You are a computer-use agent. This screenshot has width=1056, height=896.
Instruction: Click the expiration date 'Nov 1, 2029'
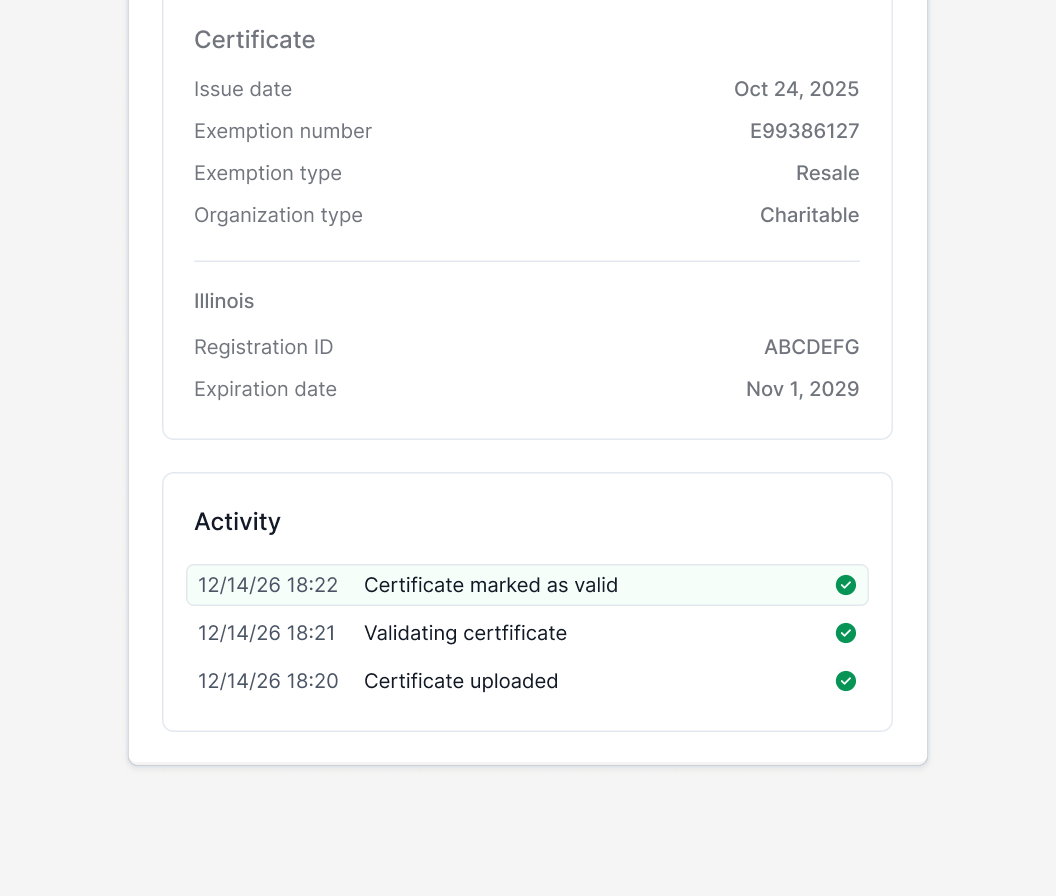tap(802, 389)
